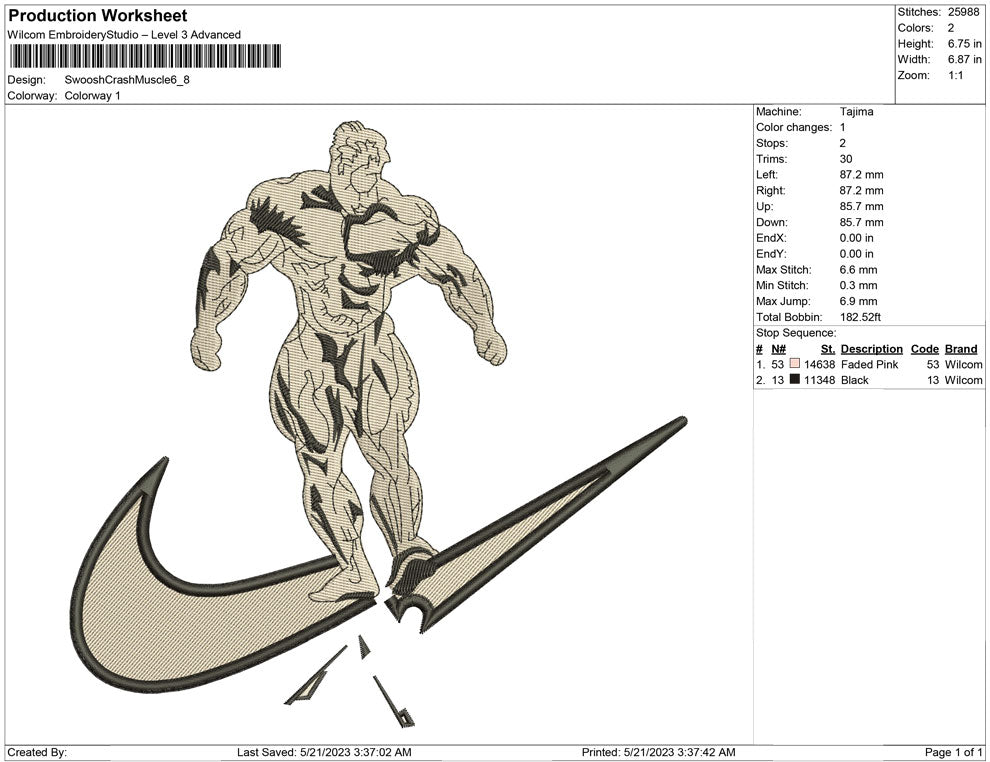Click the Faded Pink color swatch

[795, 364]
